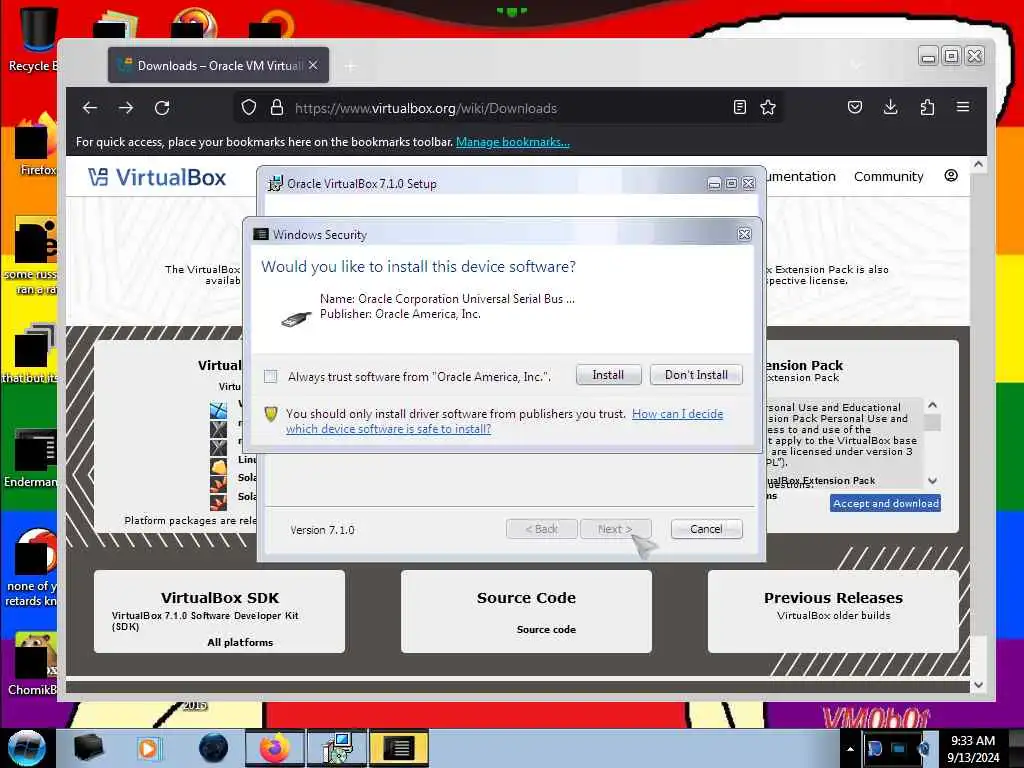
Task: Click Don't Install button
Action: tap(696, 375)
